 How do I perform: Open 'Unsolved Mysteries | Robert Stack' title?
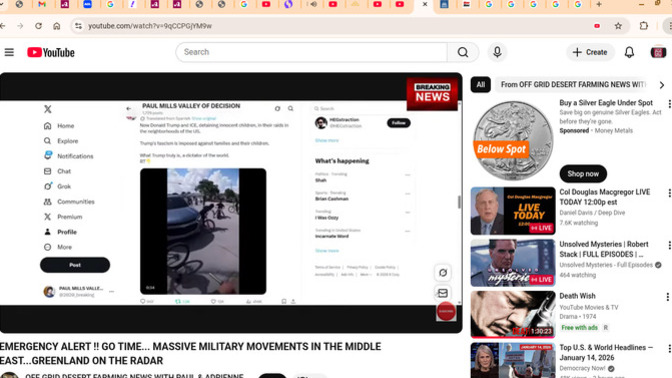coord(603,249)
